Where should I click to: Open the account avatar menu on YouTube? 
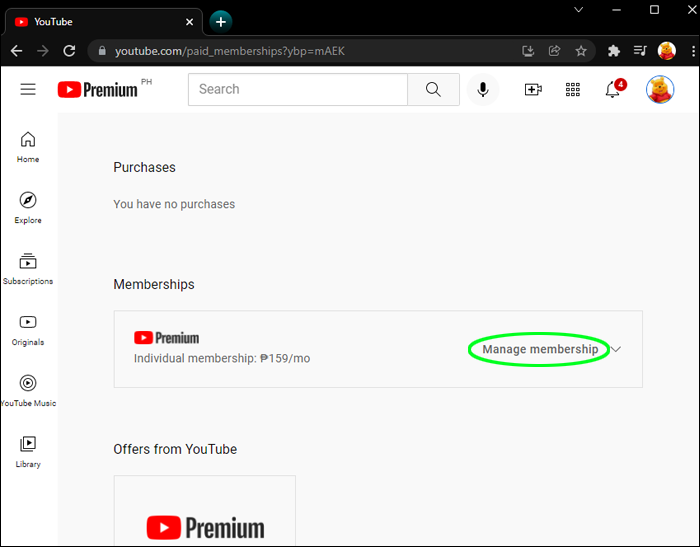click(660, 89)
